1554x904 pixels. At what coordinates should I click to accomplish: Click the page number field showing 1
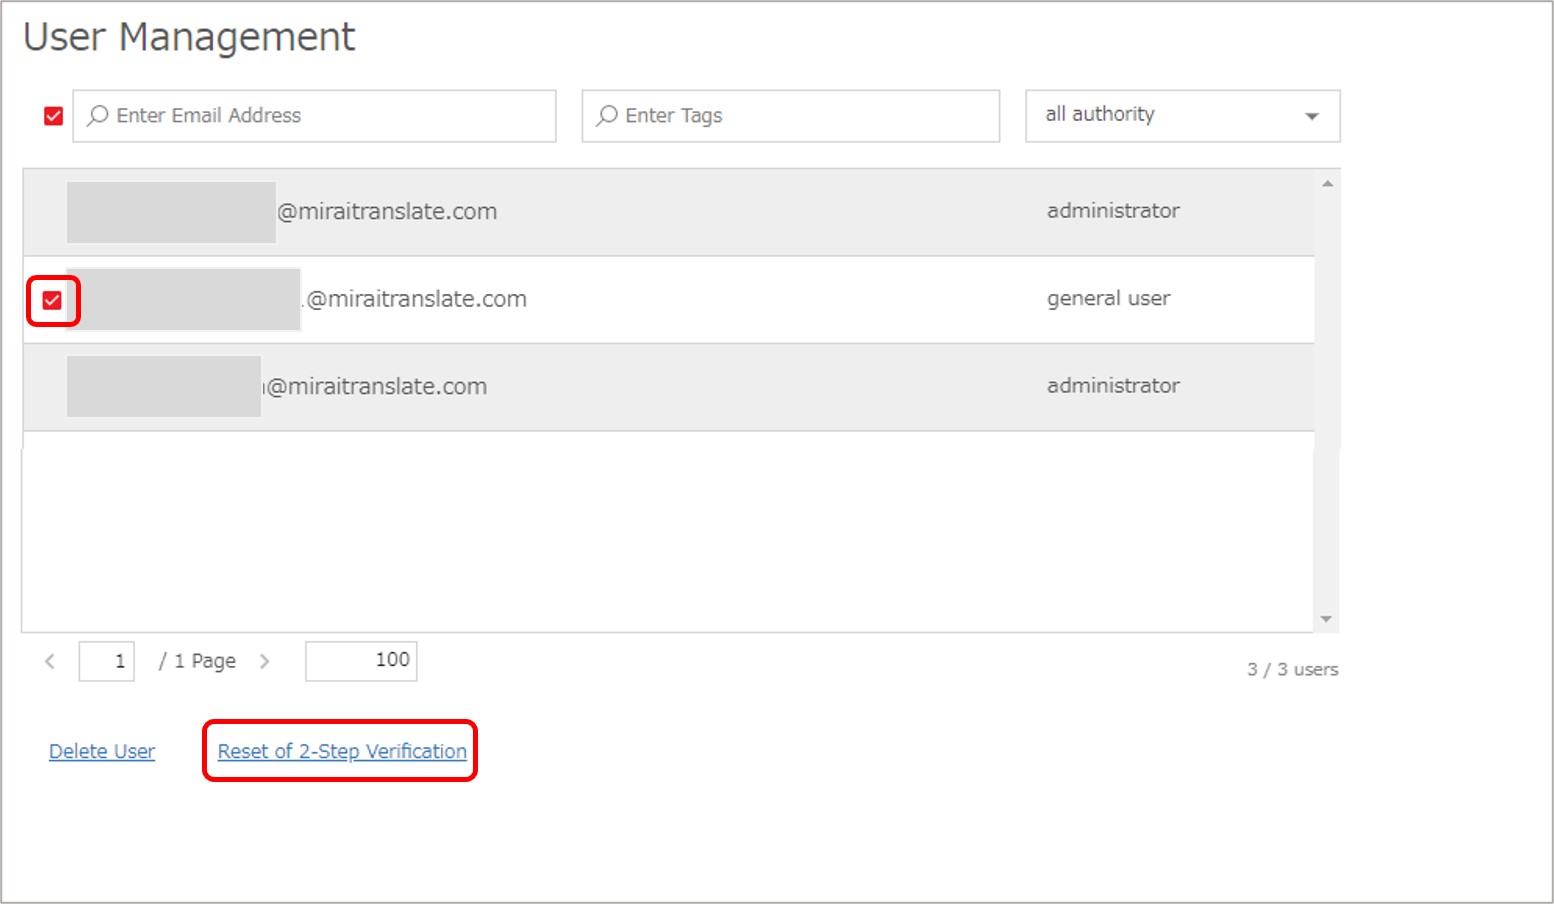(107, 661)
